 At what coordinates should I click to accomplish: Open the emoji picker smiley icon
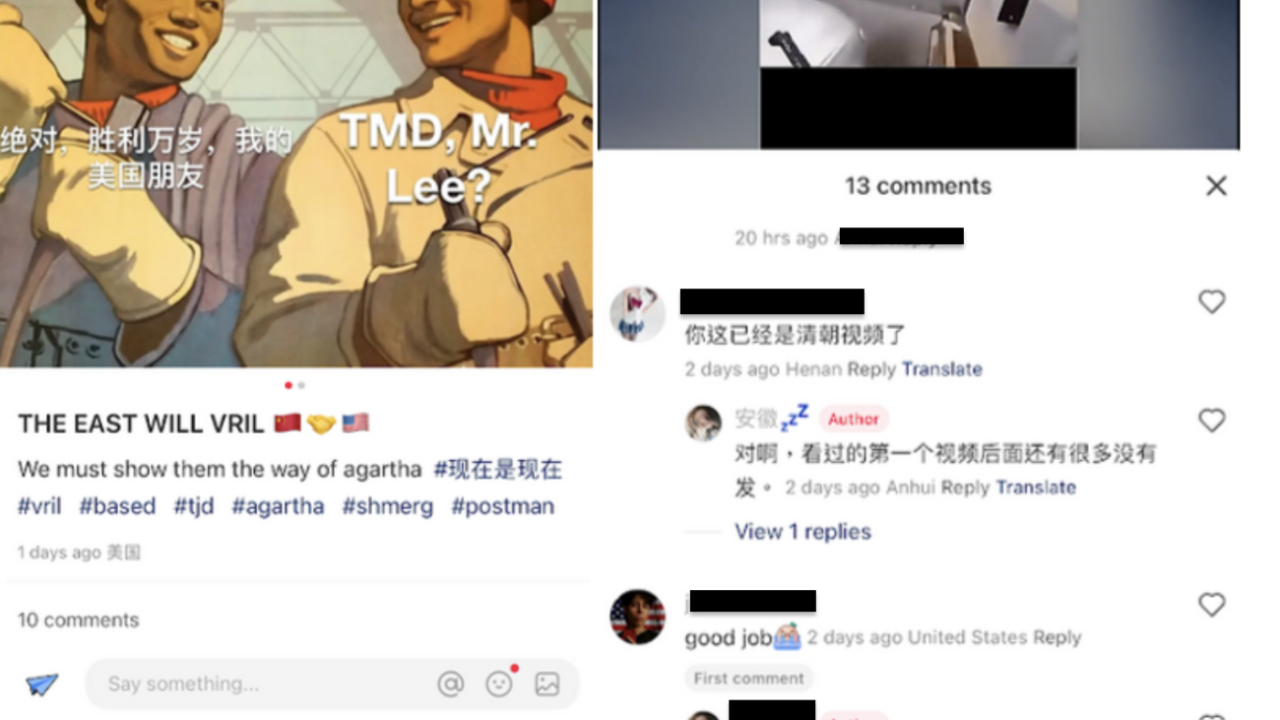(x=499, y=684)
